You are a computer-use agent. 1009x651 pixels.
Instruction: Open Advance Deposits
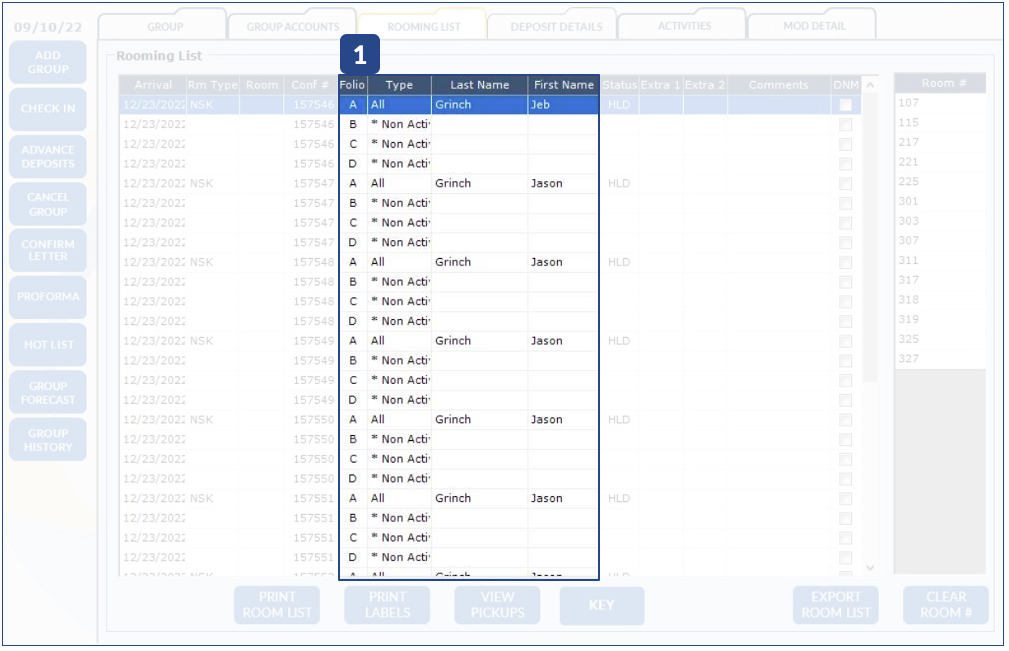coord(48,157)
